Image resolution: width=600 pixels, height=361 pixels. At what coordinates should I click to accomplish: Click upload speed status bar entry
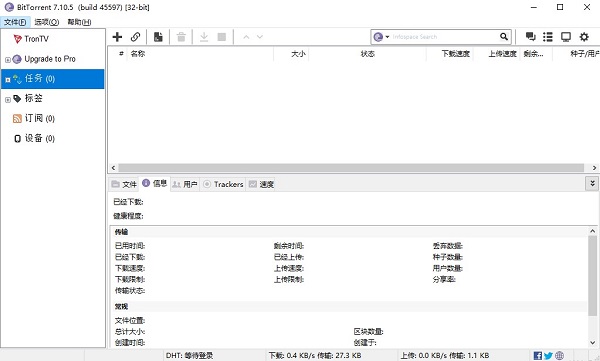pyautogui.click(x=445, y=356)
